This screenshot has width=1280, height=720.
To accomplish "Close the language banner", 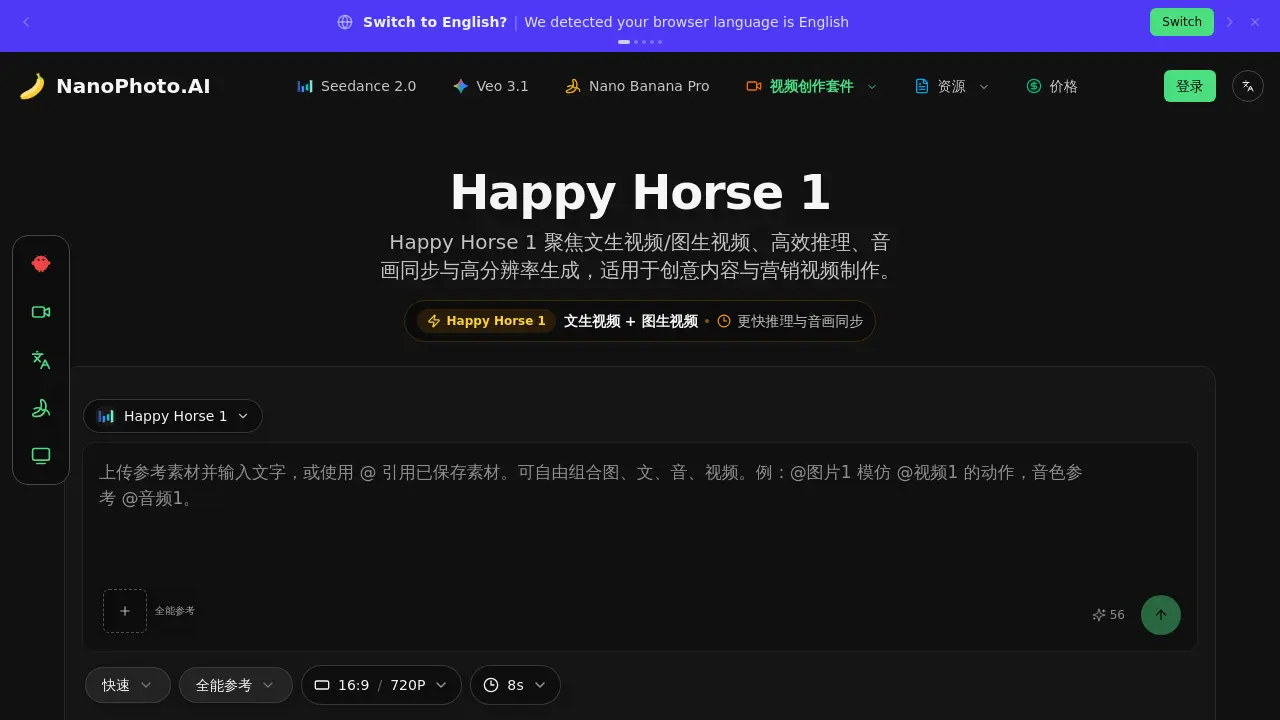I will click(x=1255, y=22).
